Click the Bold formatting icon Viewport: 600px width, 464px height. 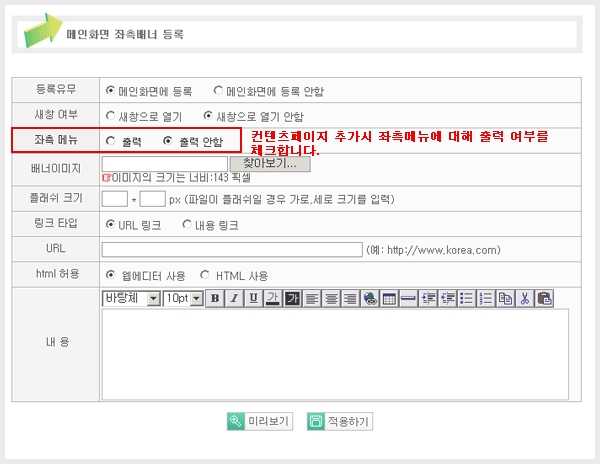coord(215,298)
